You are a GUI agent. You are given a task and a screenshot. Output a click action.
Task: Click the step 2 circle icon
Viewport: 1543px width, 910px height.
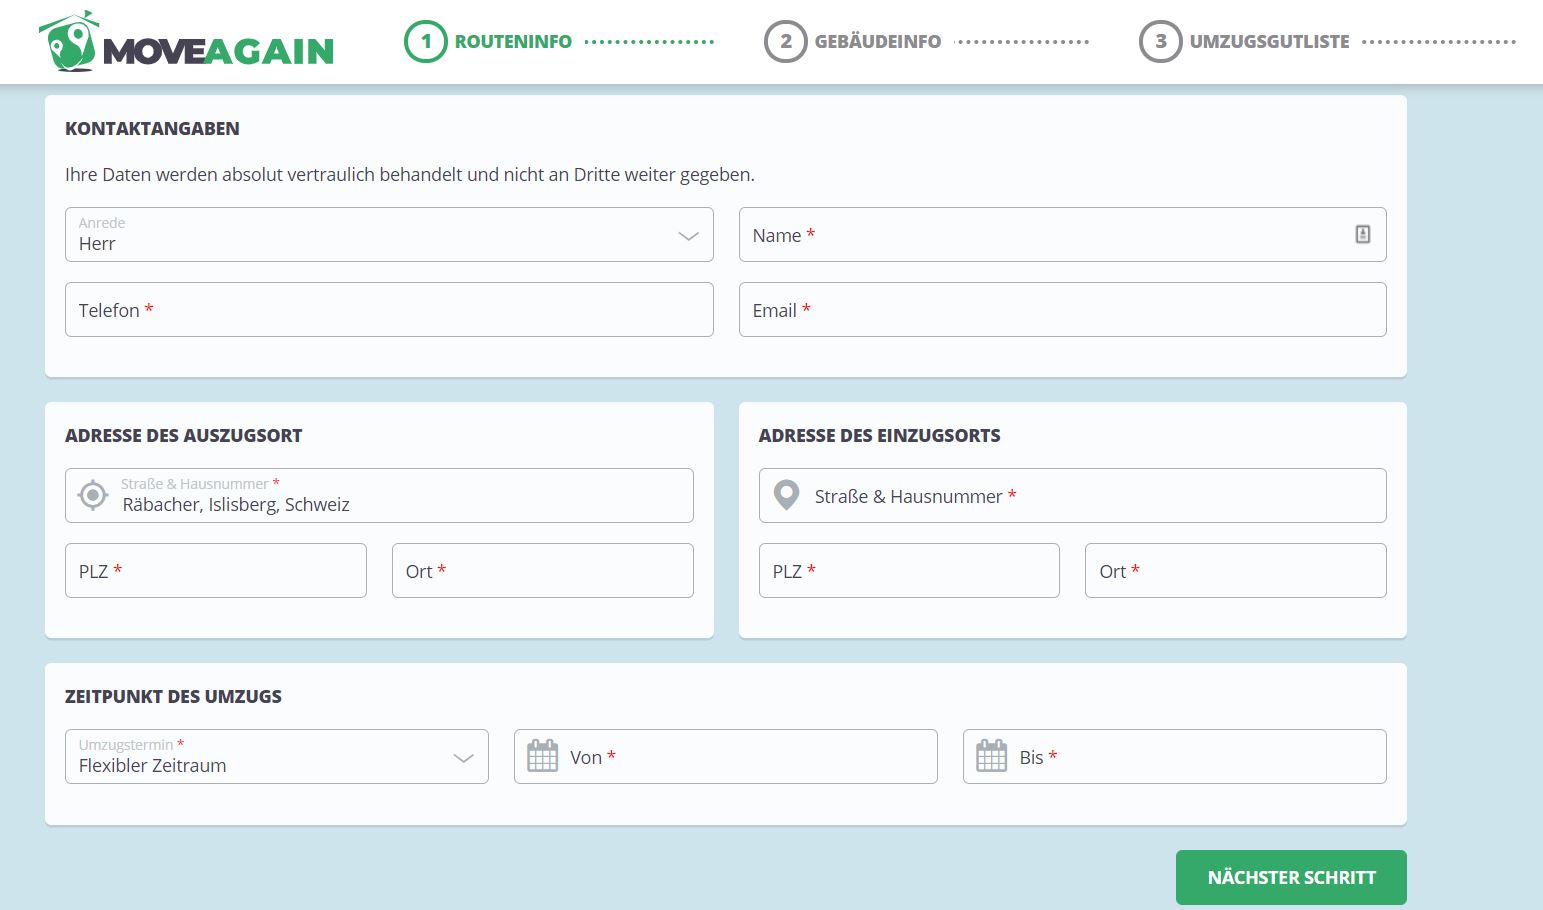[786, 41]
